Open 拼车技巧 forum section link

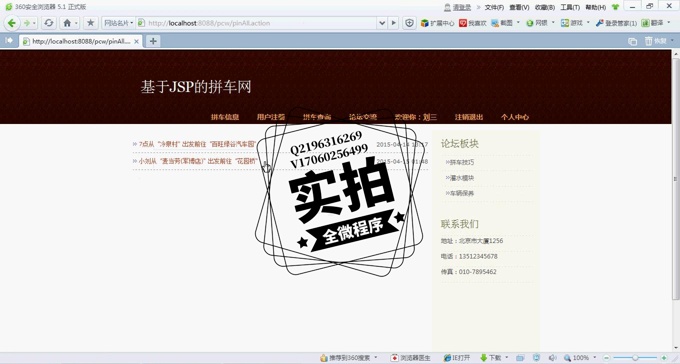[x=462, y=162]
